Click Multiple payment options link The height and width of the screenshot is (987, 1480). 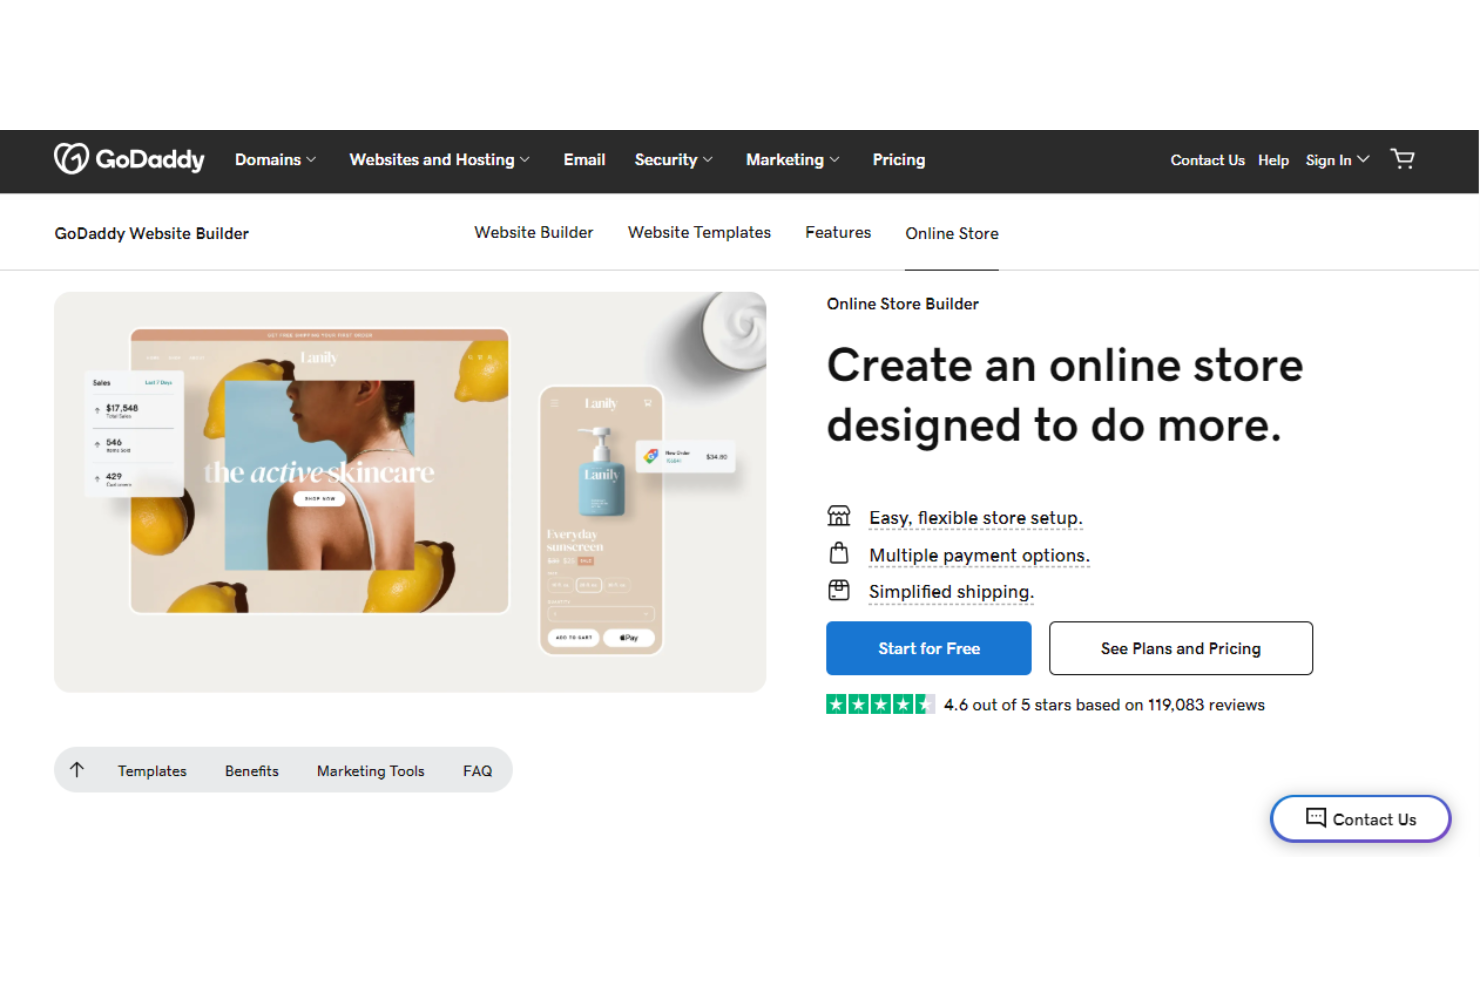click(979, 554)
